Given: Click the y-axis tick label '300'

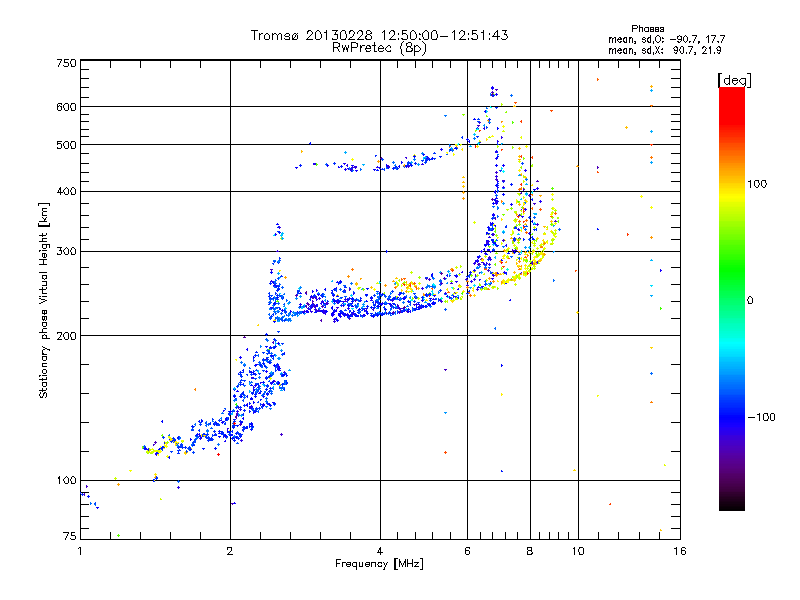Looking at the screenshot, I should click(66, 251).
